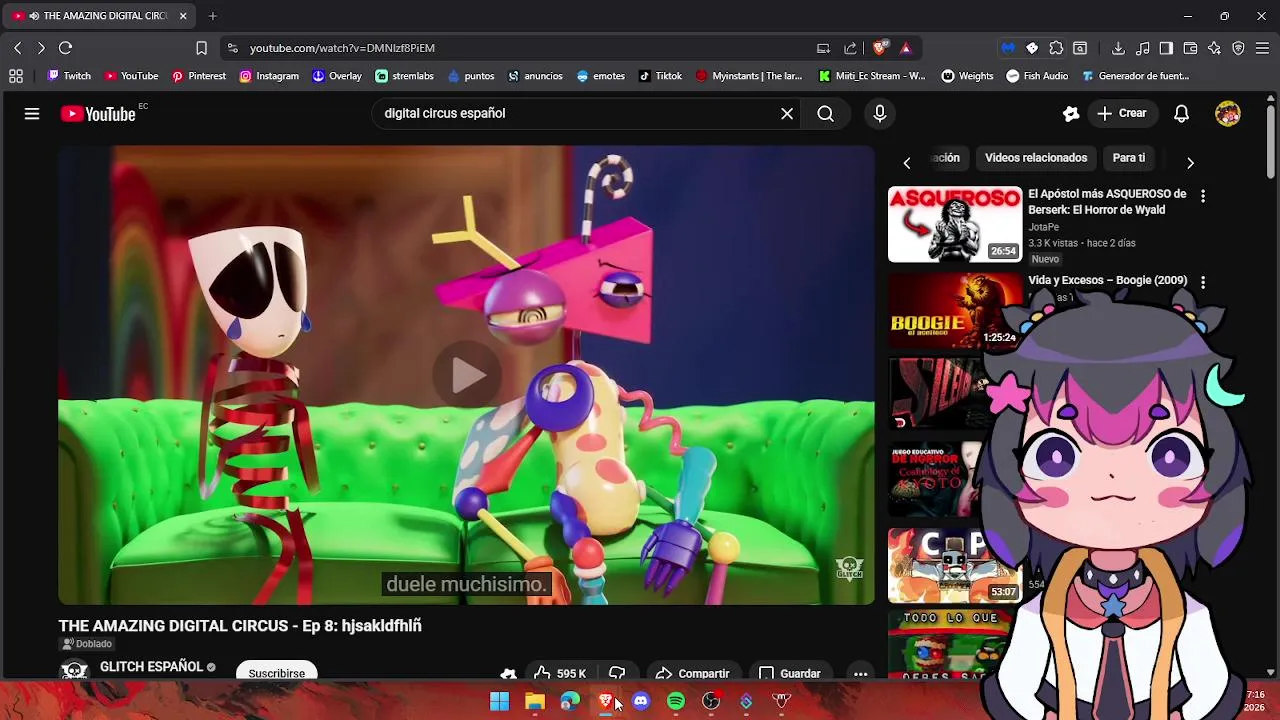Open Brave Shields lion icon
Image resolution: width=1280 pixels, height=720 pixels.
880,48
